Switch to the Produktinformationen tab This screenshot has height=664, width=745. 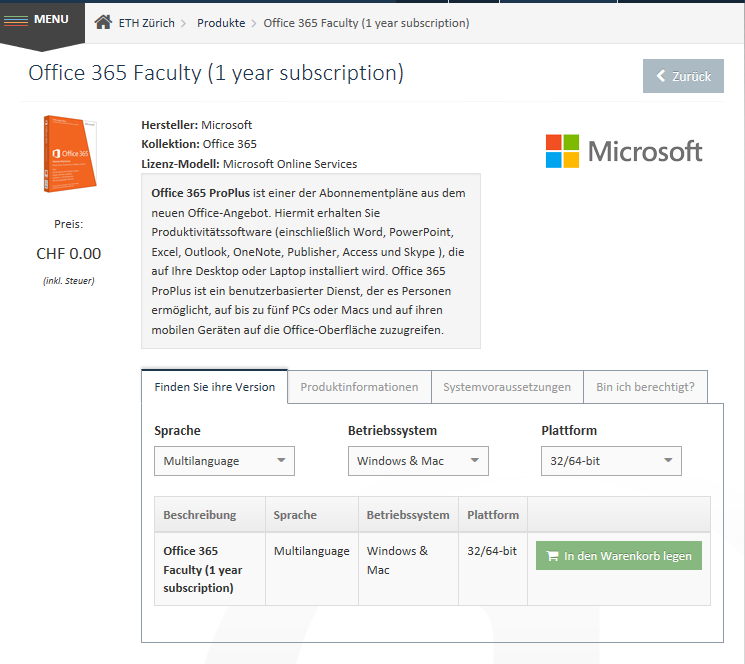[x=359, y=387]
